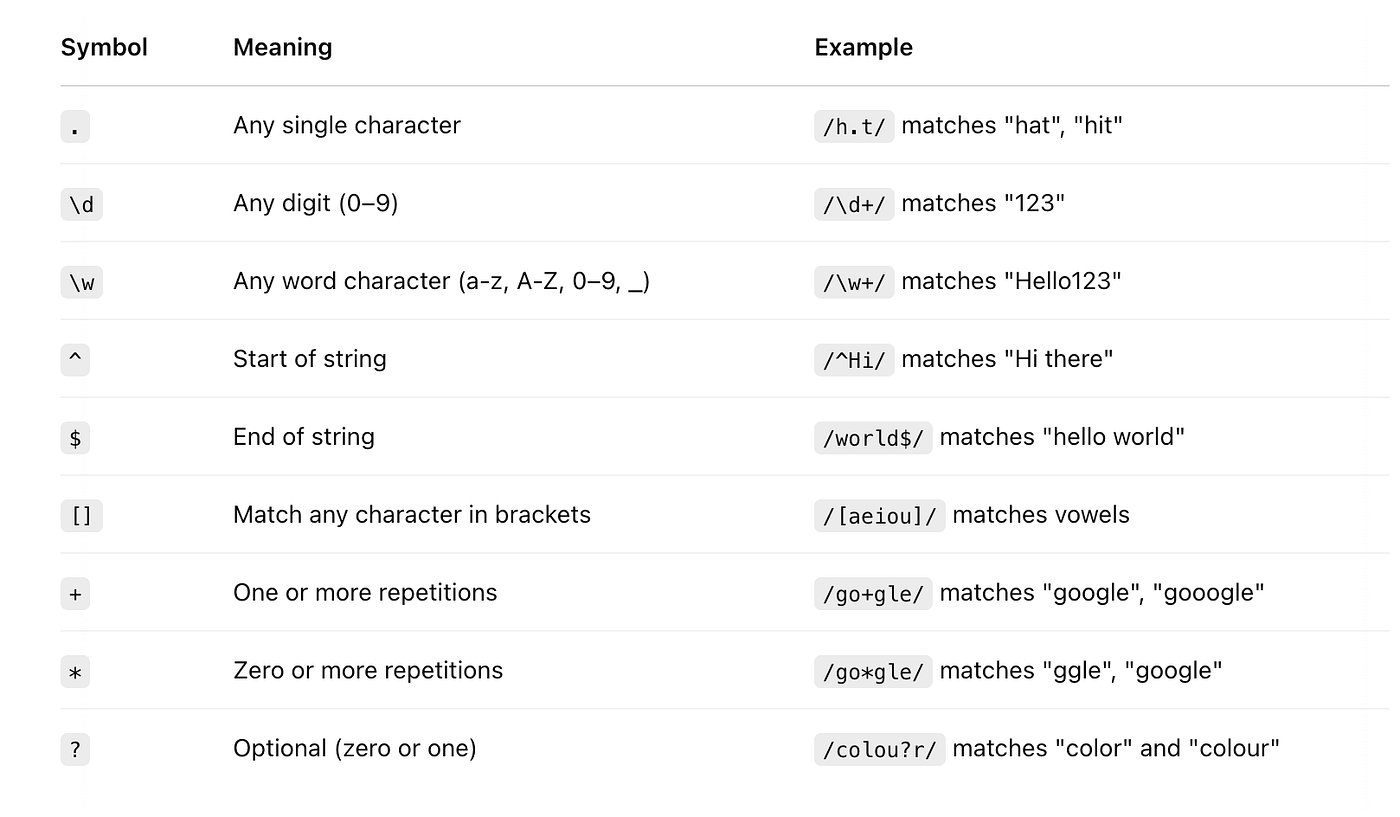
Task: Select the square brackets symbol chip
Action: pyautogui.click(x=81, y=516)
